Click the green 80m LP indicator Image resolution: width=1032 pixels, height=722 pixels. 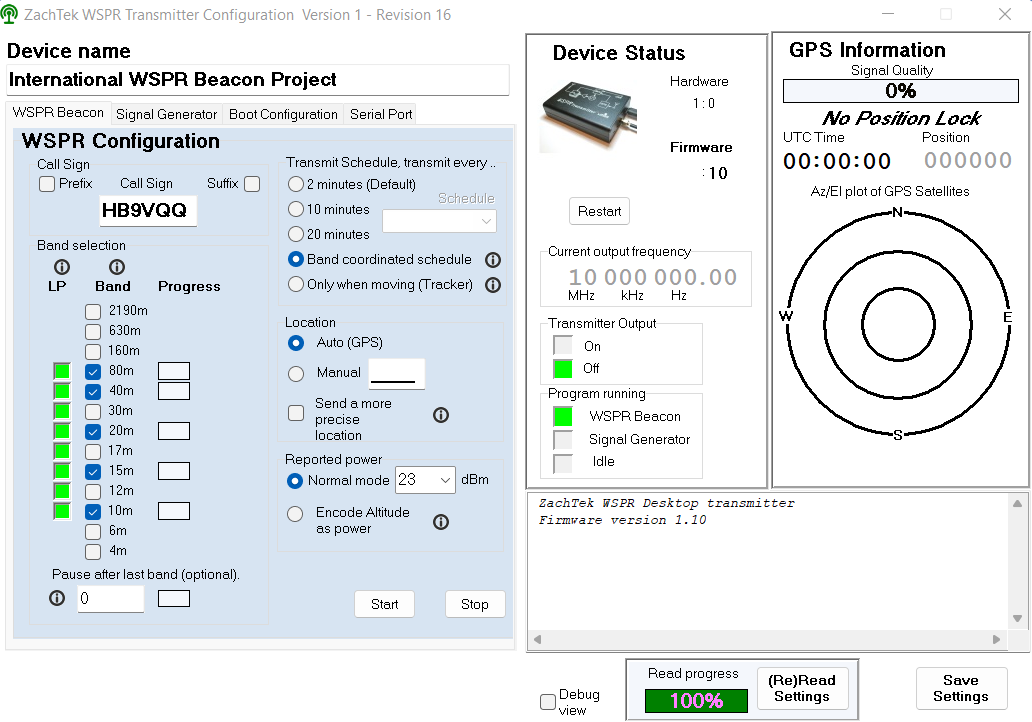(x=62, y=371)
